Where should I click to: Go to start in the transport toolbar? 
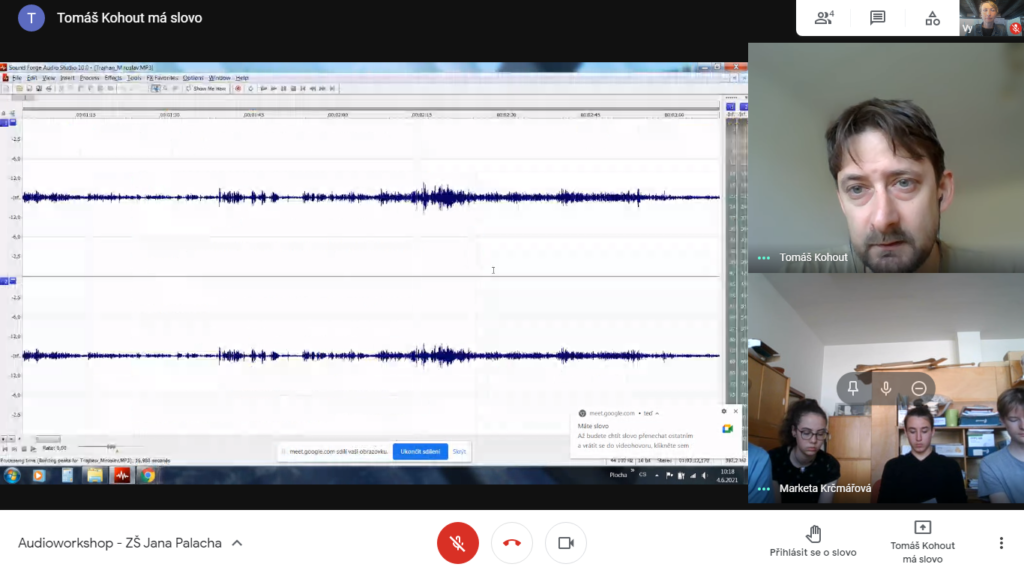tap(303, 88)
